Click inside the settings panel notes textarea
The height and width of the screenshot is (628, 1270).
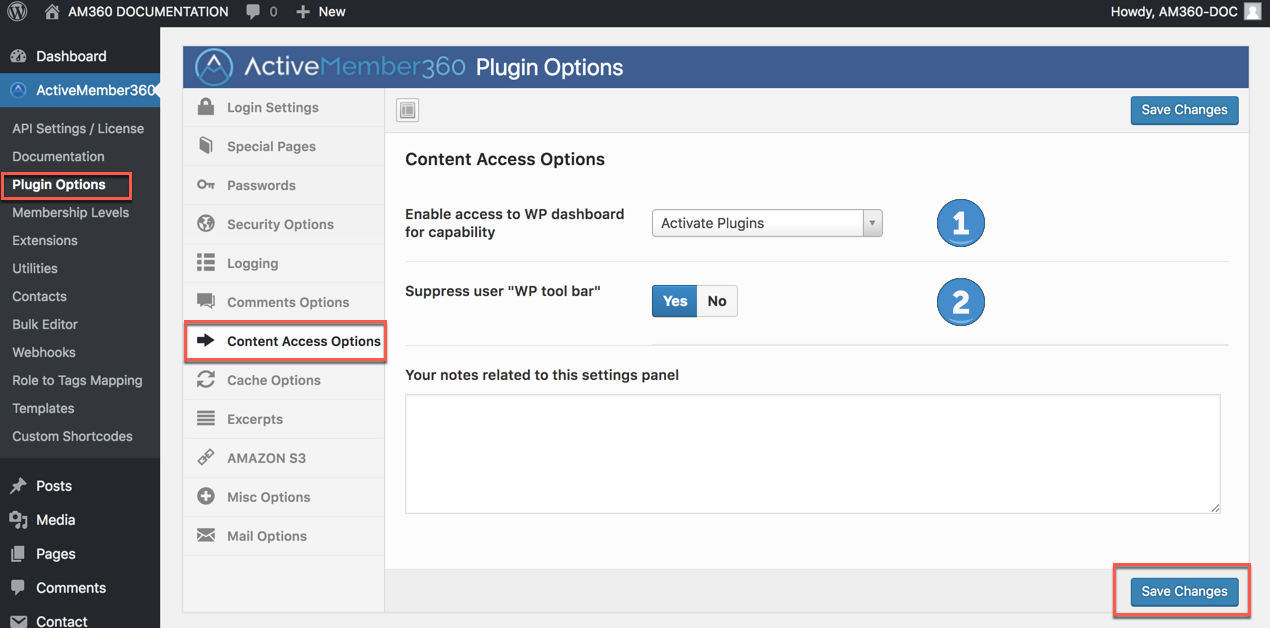[x=812, y=454]
